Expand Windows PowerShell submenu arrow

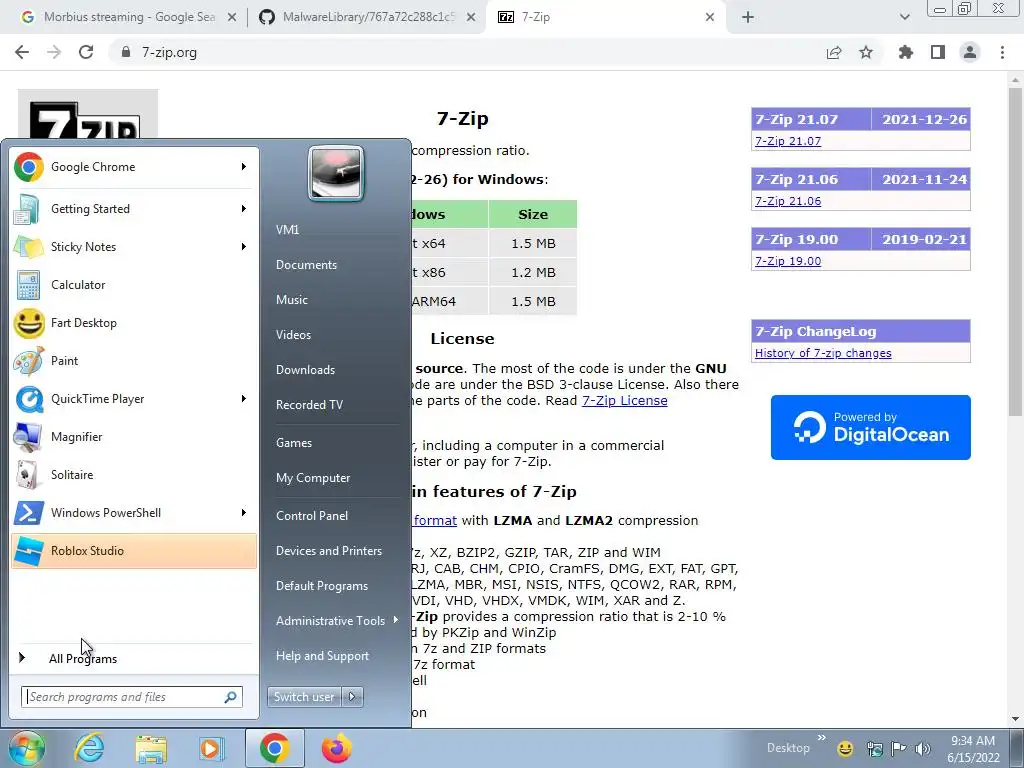(244, 513)
